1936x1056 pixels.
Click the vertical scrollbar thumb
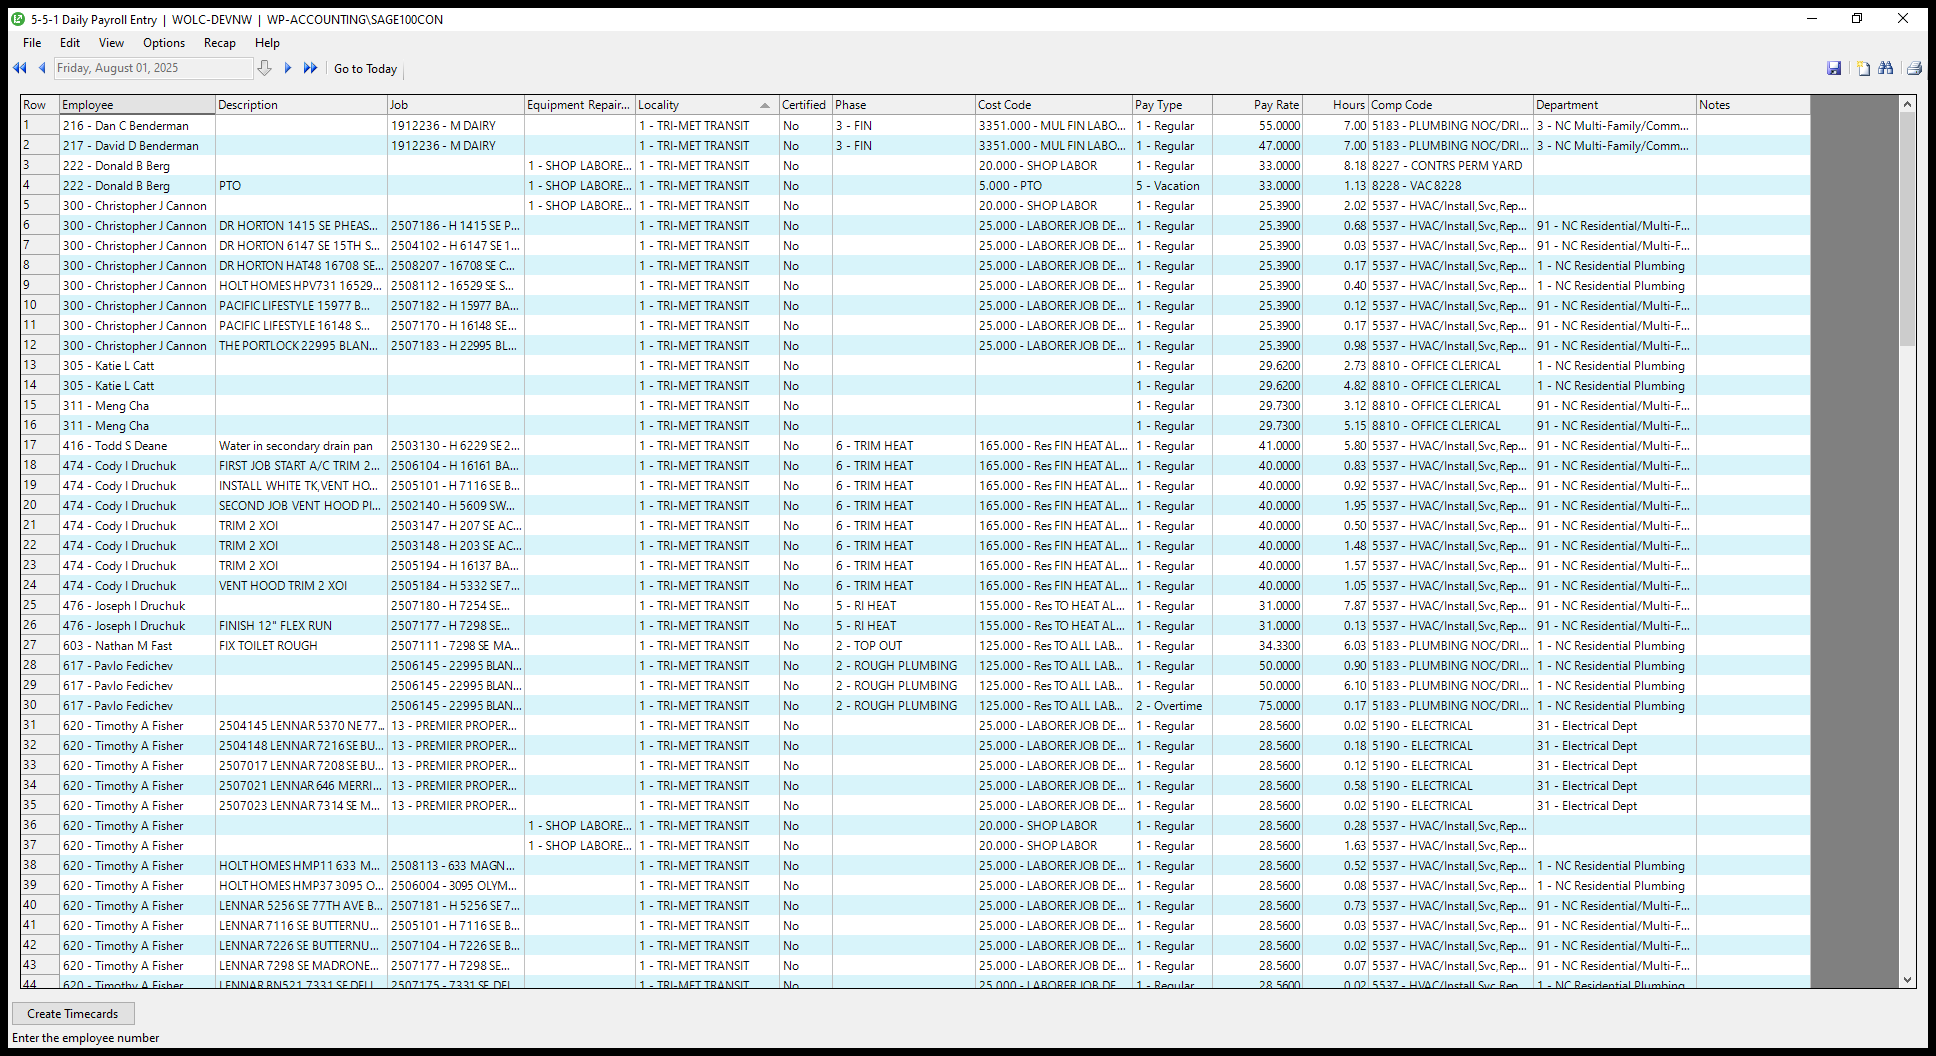pos(1907,230)
